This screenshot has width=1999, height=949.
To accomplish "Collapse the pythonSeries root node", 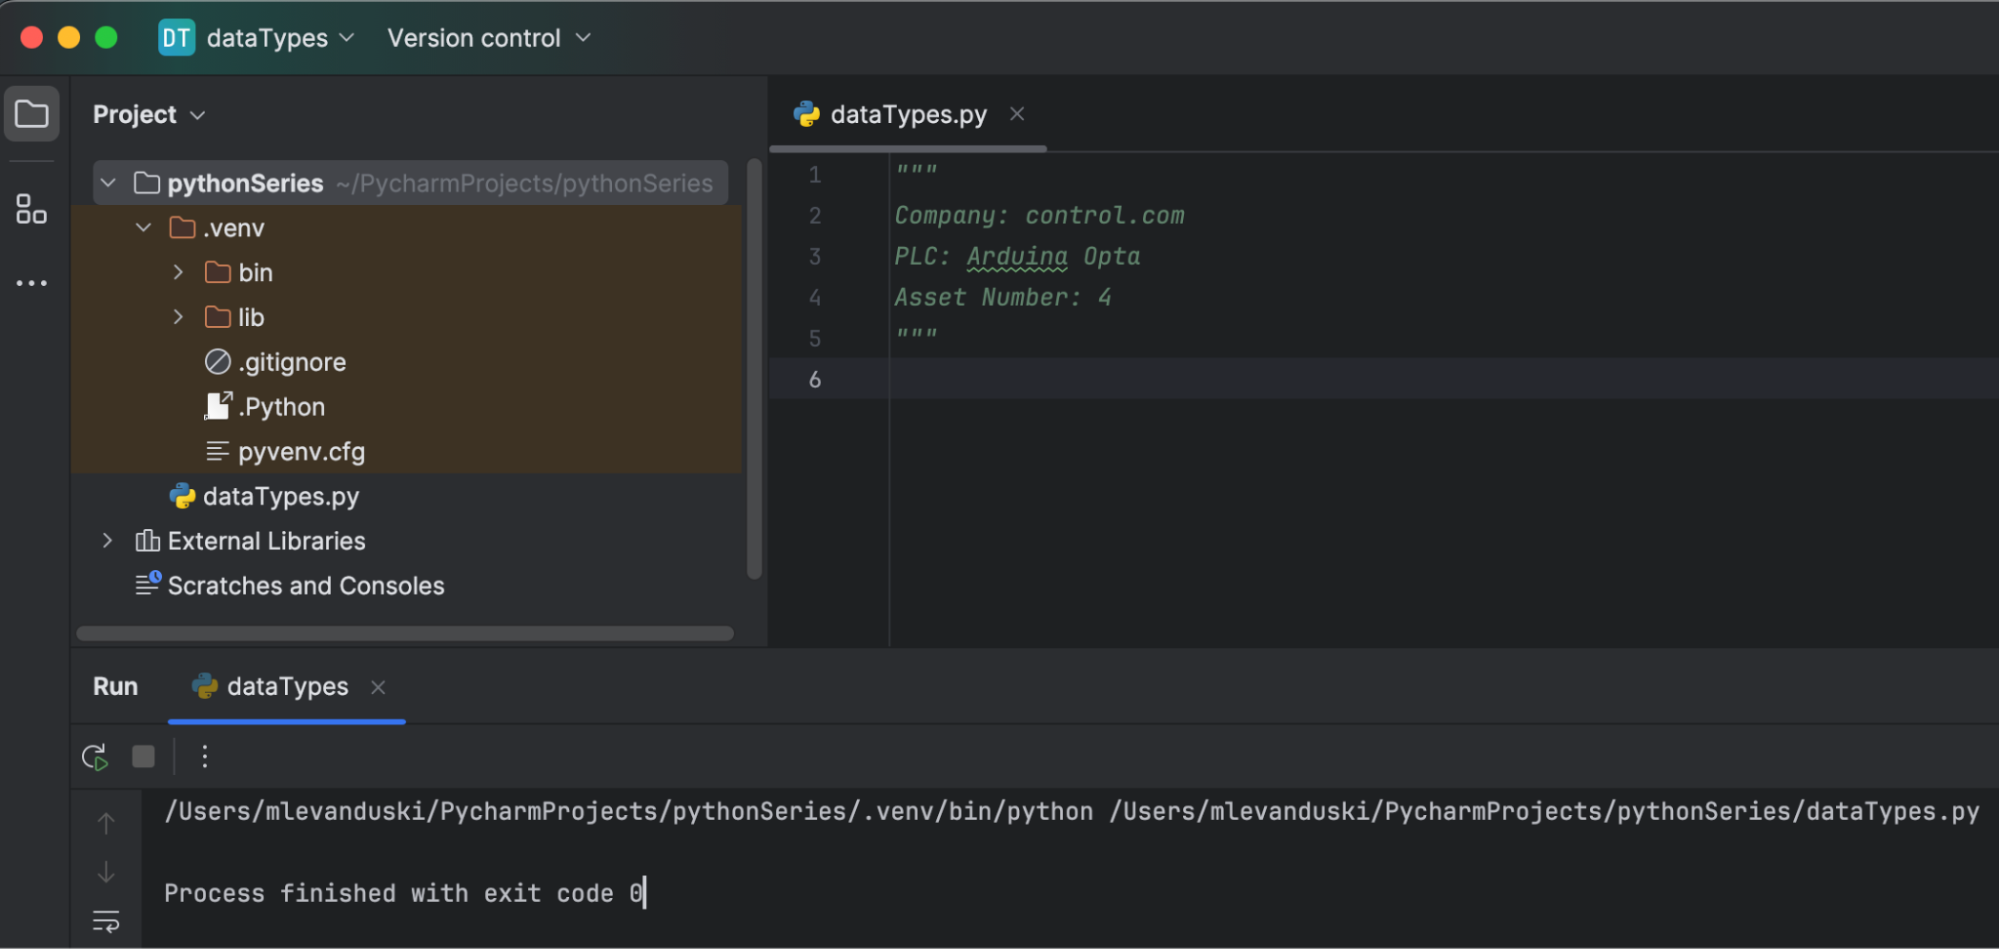I will [108, 183].
